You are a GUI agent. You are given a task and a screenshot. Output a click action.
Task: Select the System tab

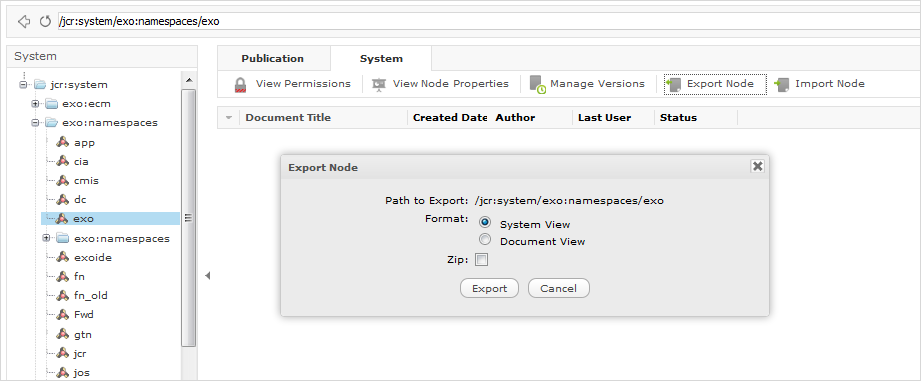(x=381, y=59)
